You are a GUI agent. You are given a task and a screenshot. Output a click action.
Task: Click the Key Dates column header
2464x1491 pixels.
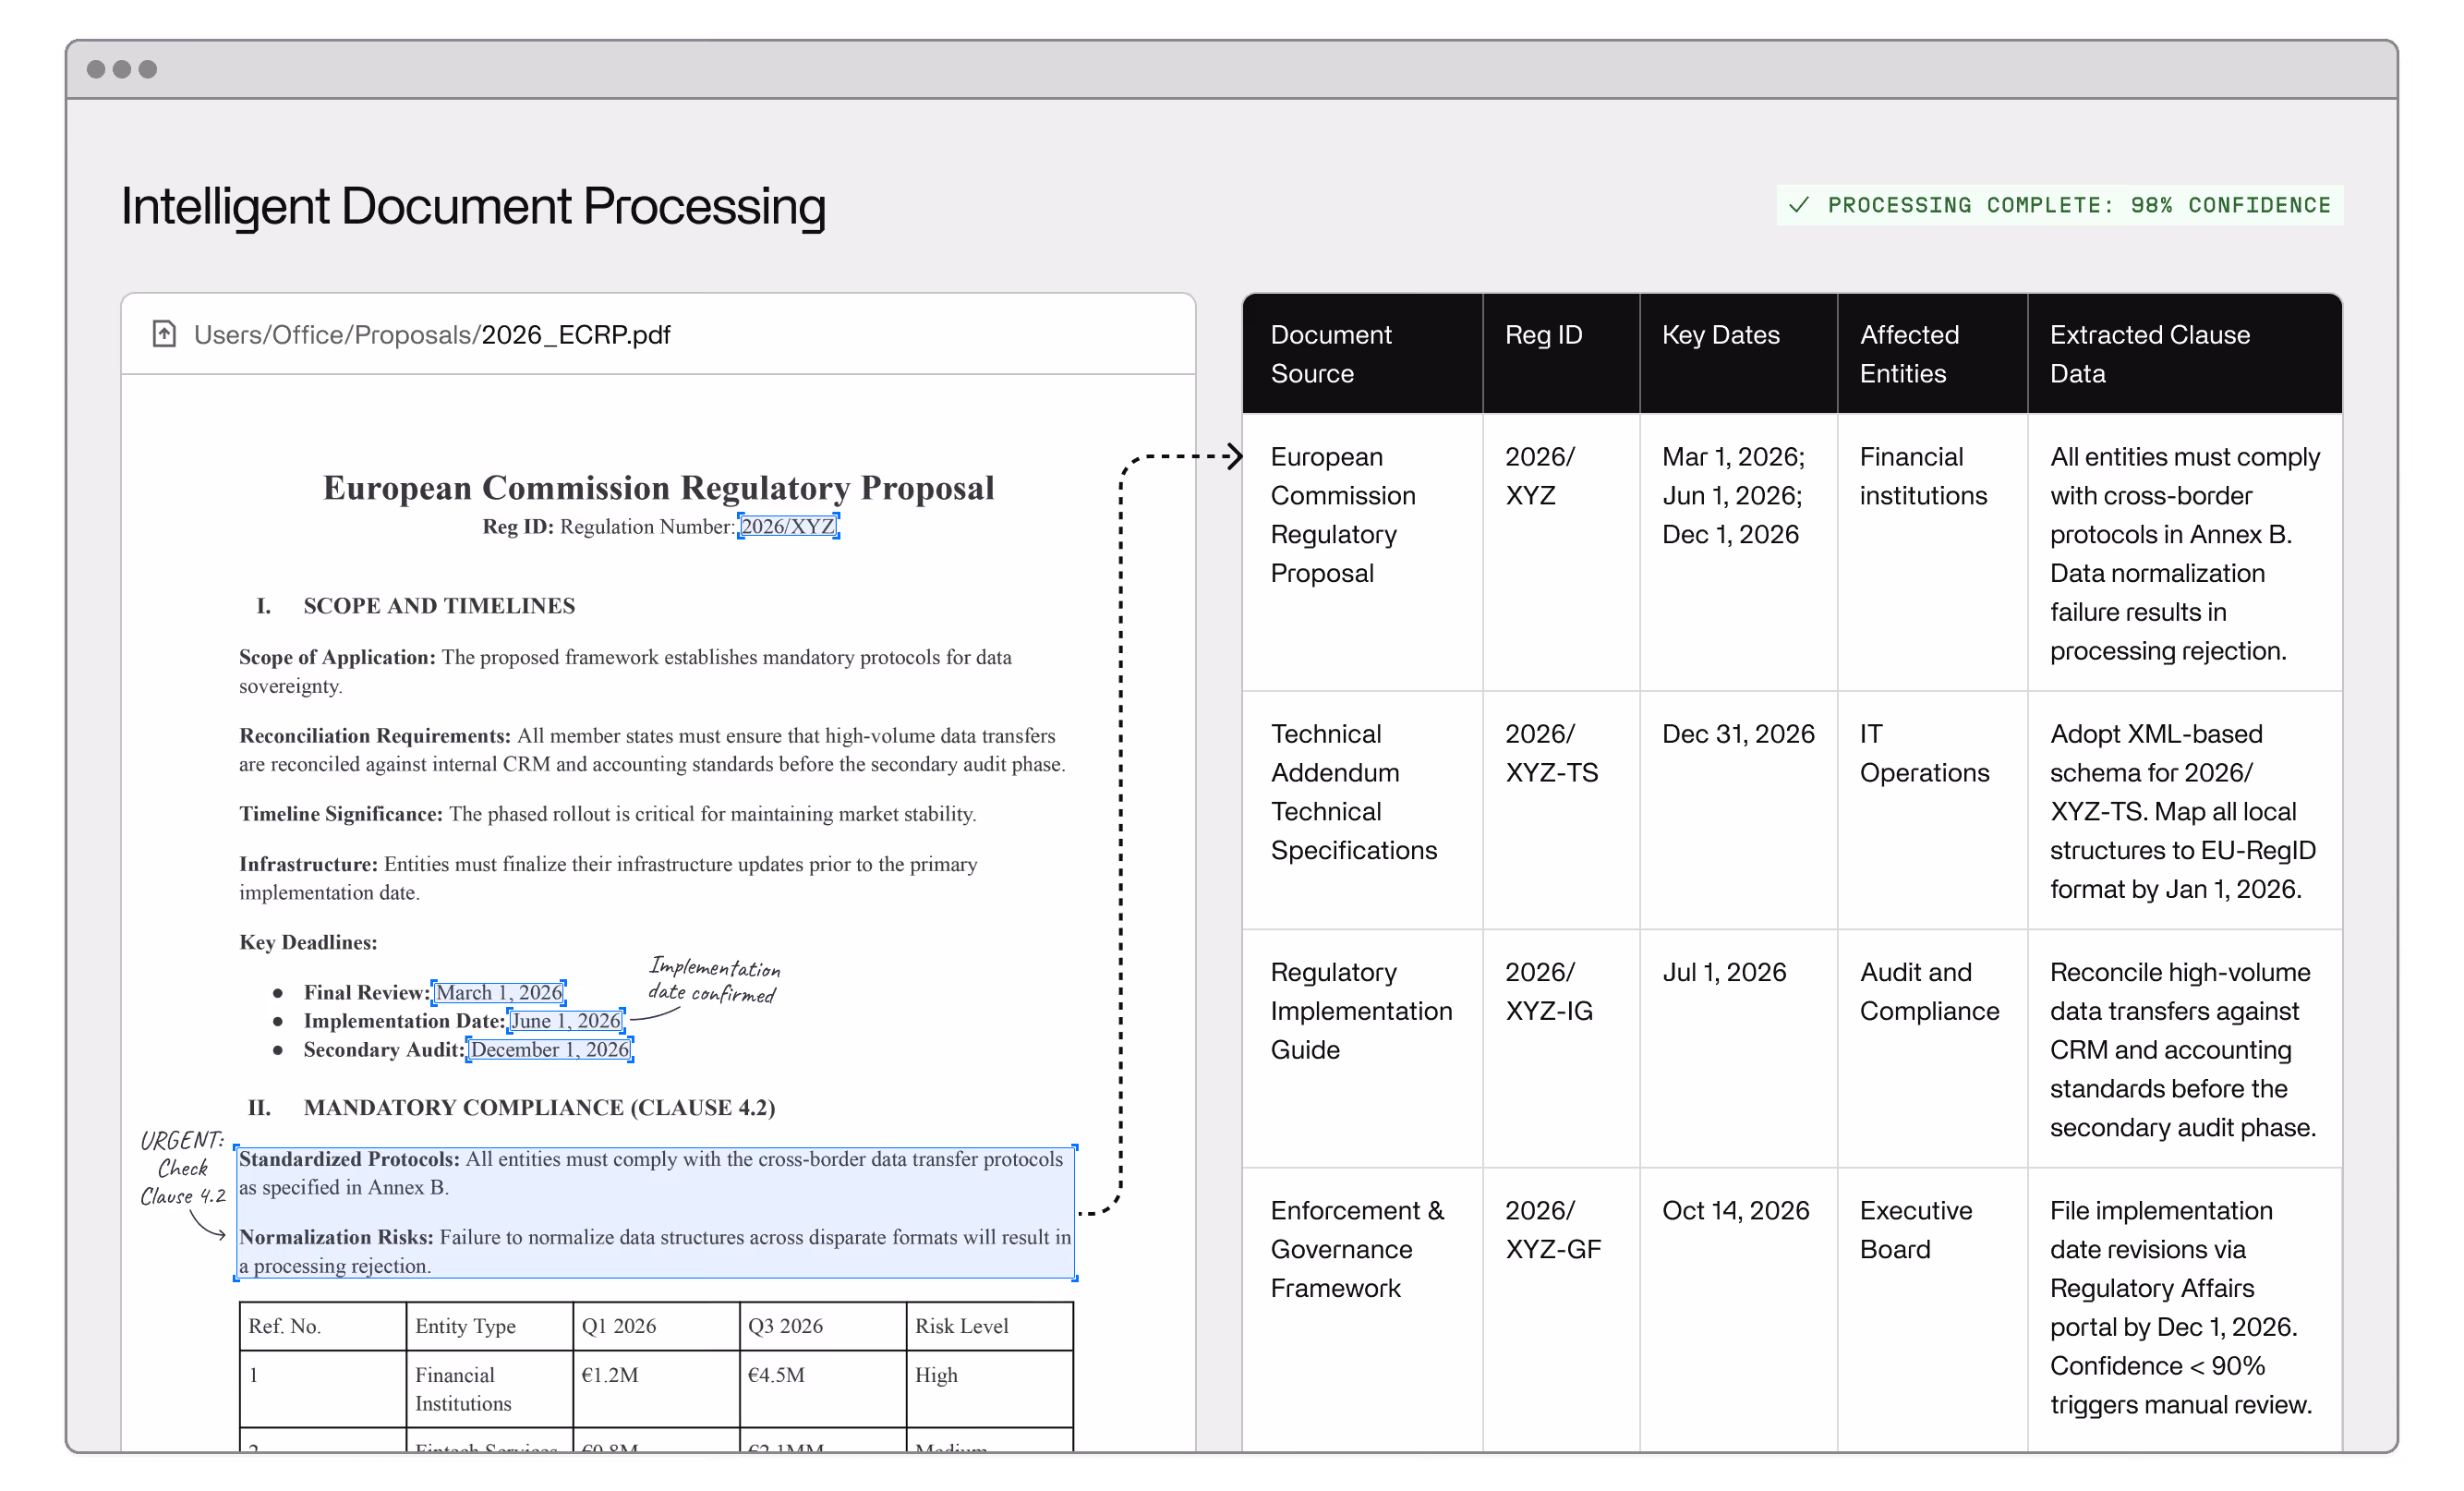tap(1720, 335)
